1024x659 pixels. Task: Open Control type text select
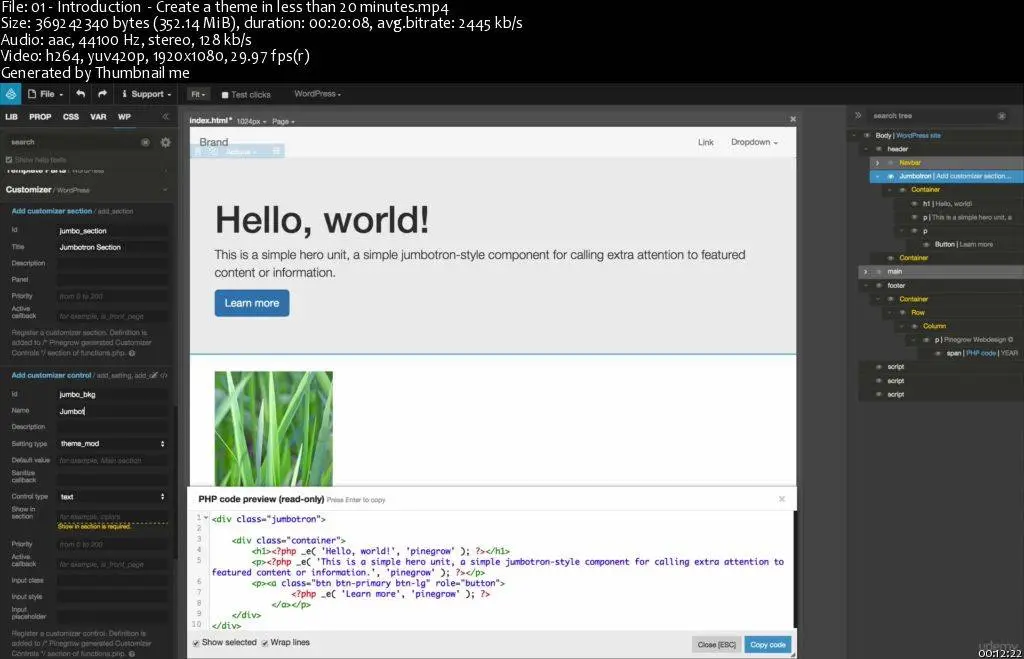(112, 496)
